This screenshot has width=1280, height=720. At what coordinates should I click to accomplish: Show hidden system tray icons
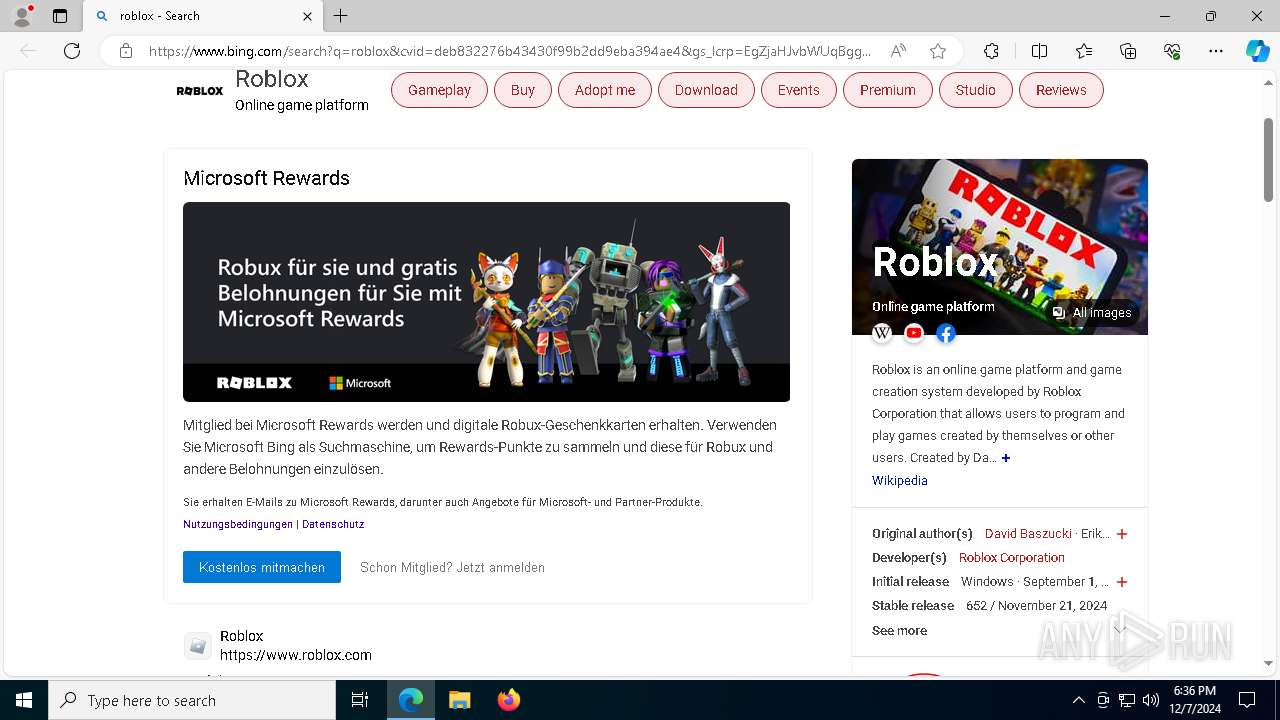click(1078, 700)
